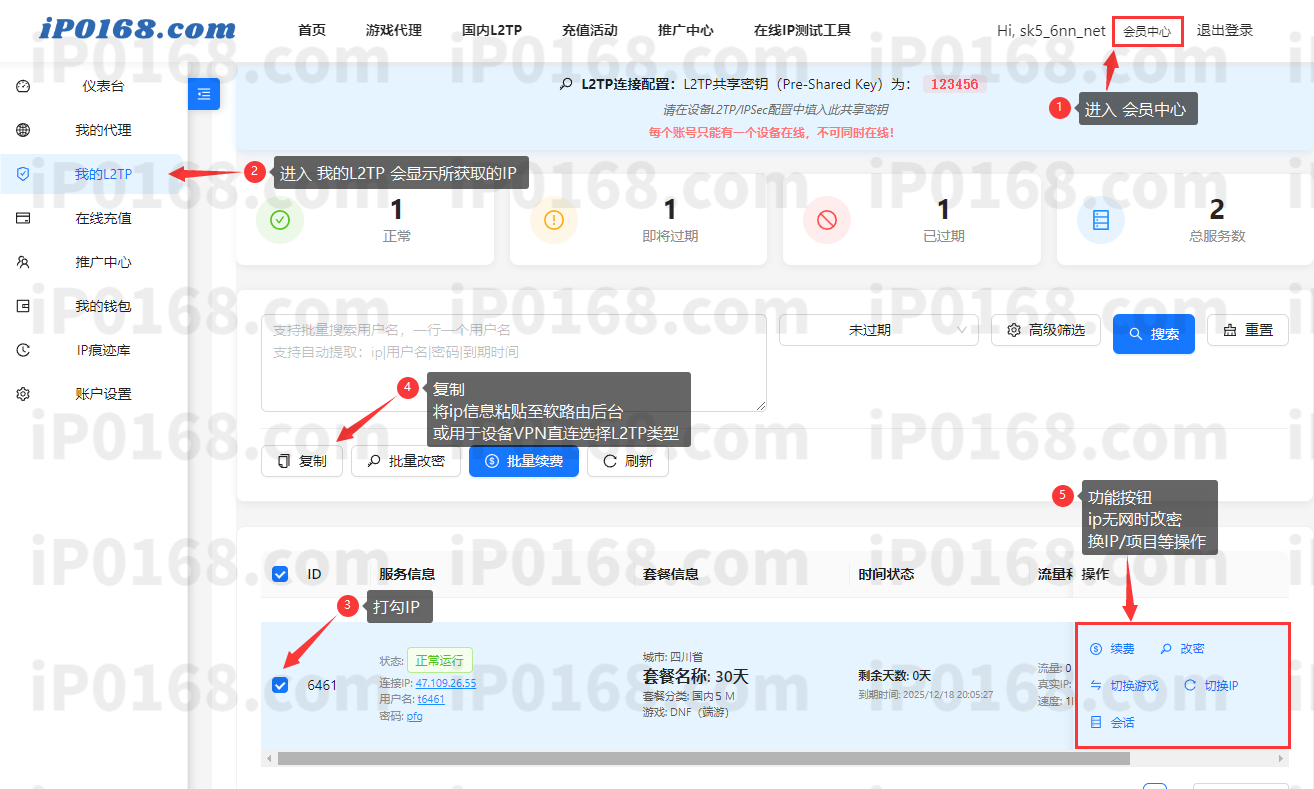Open 我的钱包 wallet icon in sidebar

coord(22,305)
